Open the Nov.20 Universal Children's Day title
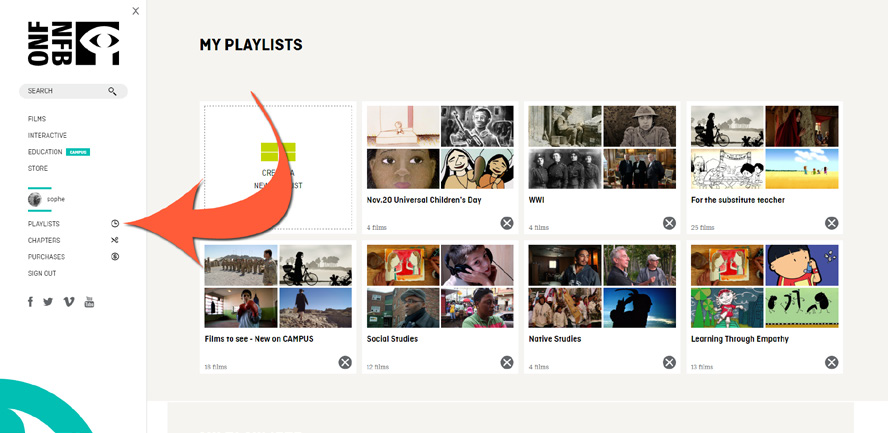 424,200
